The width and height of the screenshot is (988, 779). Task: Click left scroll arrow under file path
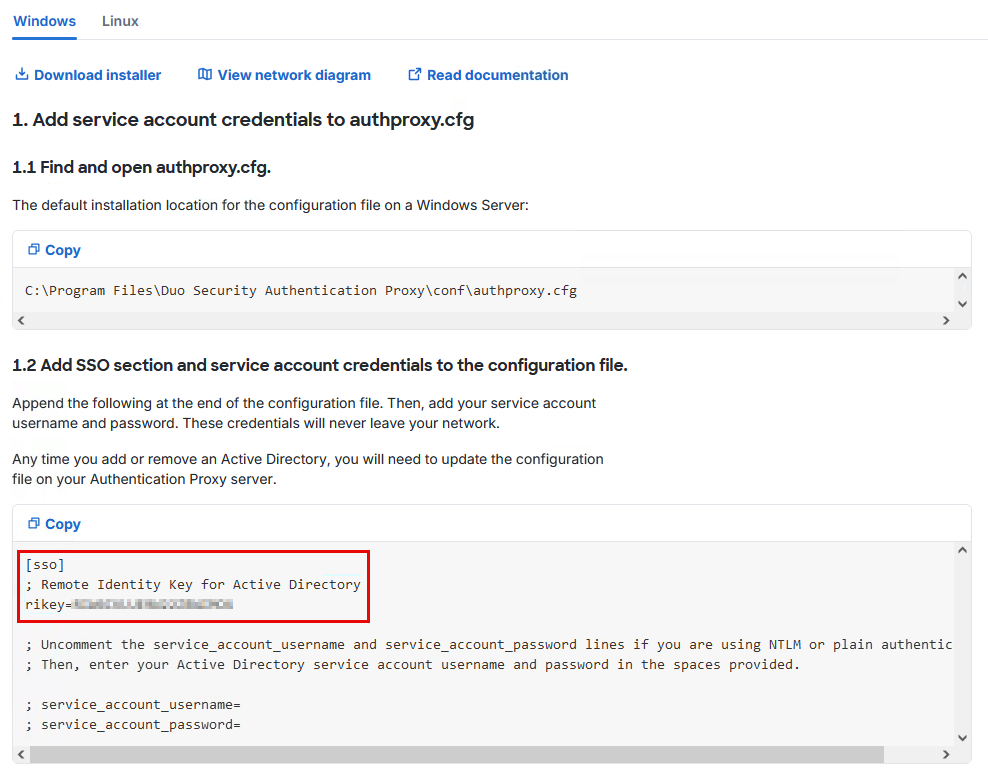coord(21,321)
